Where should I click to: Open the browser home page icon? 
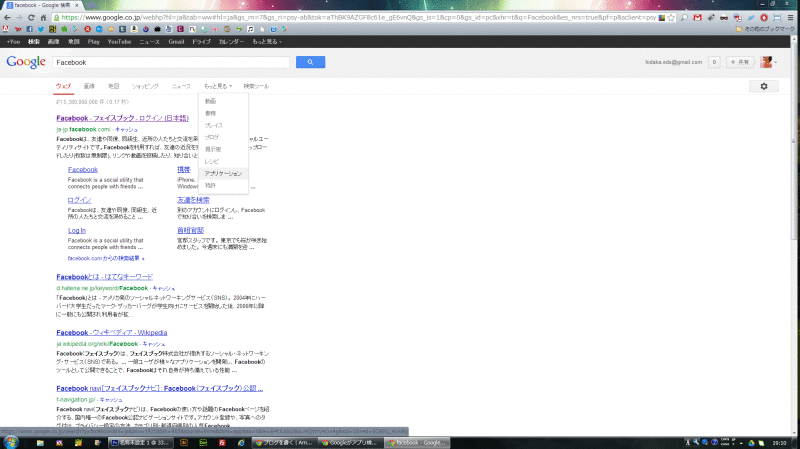pyautogui.click(x=43, y=17)
